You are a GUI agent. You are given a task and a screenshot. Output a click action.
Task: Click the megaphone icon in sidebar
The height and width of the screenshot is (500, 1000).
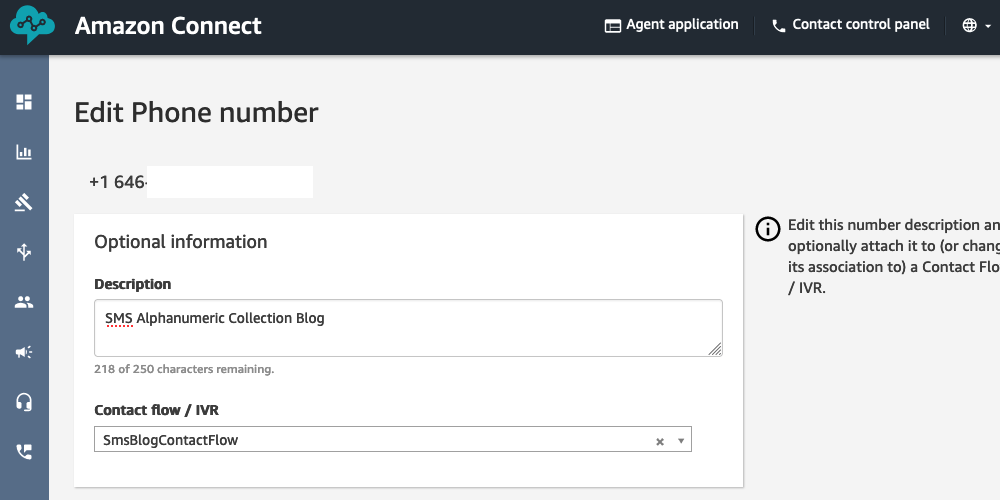24,352
